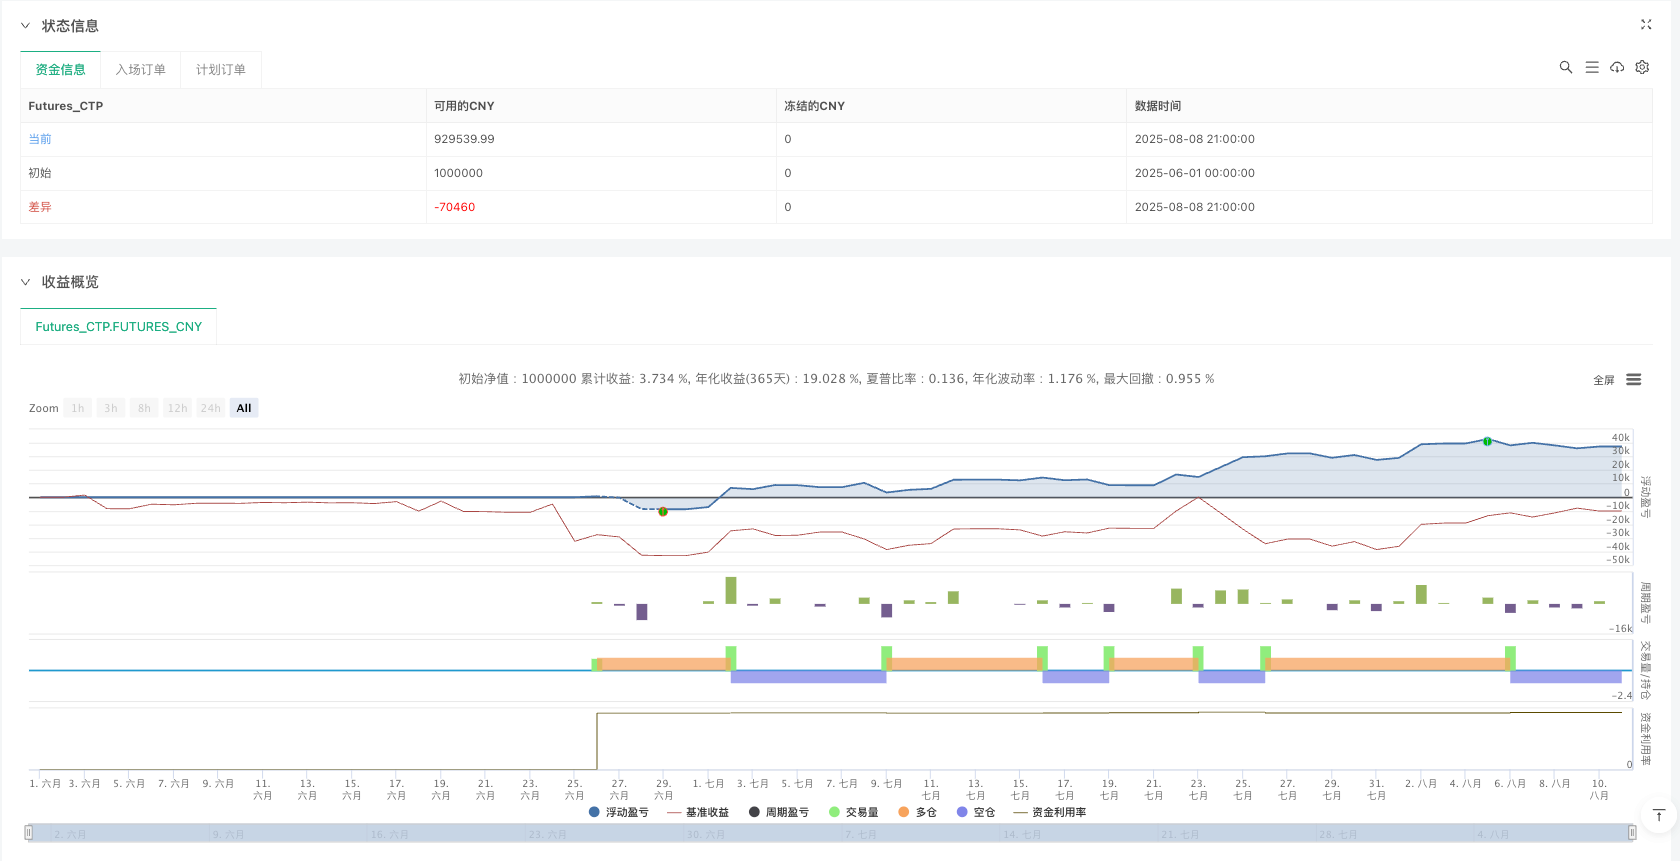Set chart zoom to 8h

coord(144,408)
